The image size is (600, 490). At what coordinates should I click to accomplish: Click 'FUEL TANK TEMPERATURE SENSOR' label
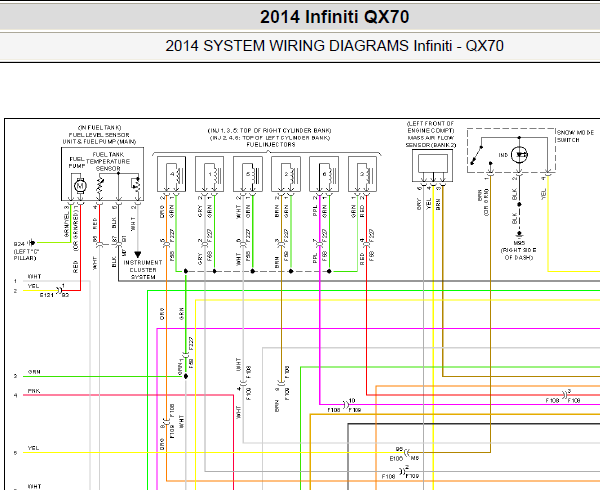point(108,161)
